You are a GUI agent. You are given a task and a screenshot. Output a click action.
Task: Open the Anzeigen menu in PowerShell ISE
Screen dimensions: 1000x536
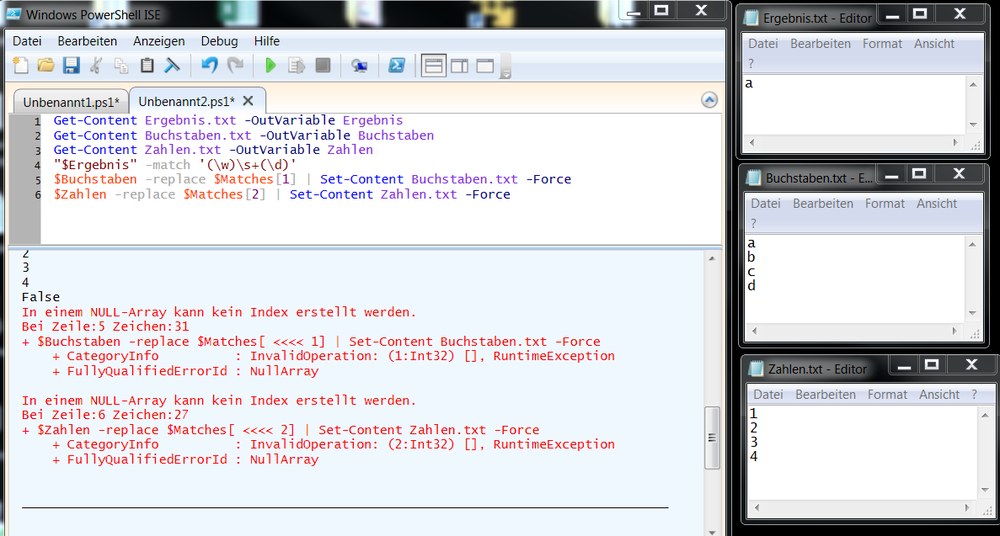coord(158,41)
